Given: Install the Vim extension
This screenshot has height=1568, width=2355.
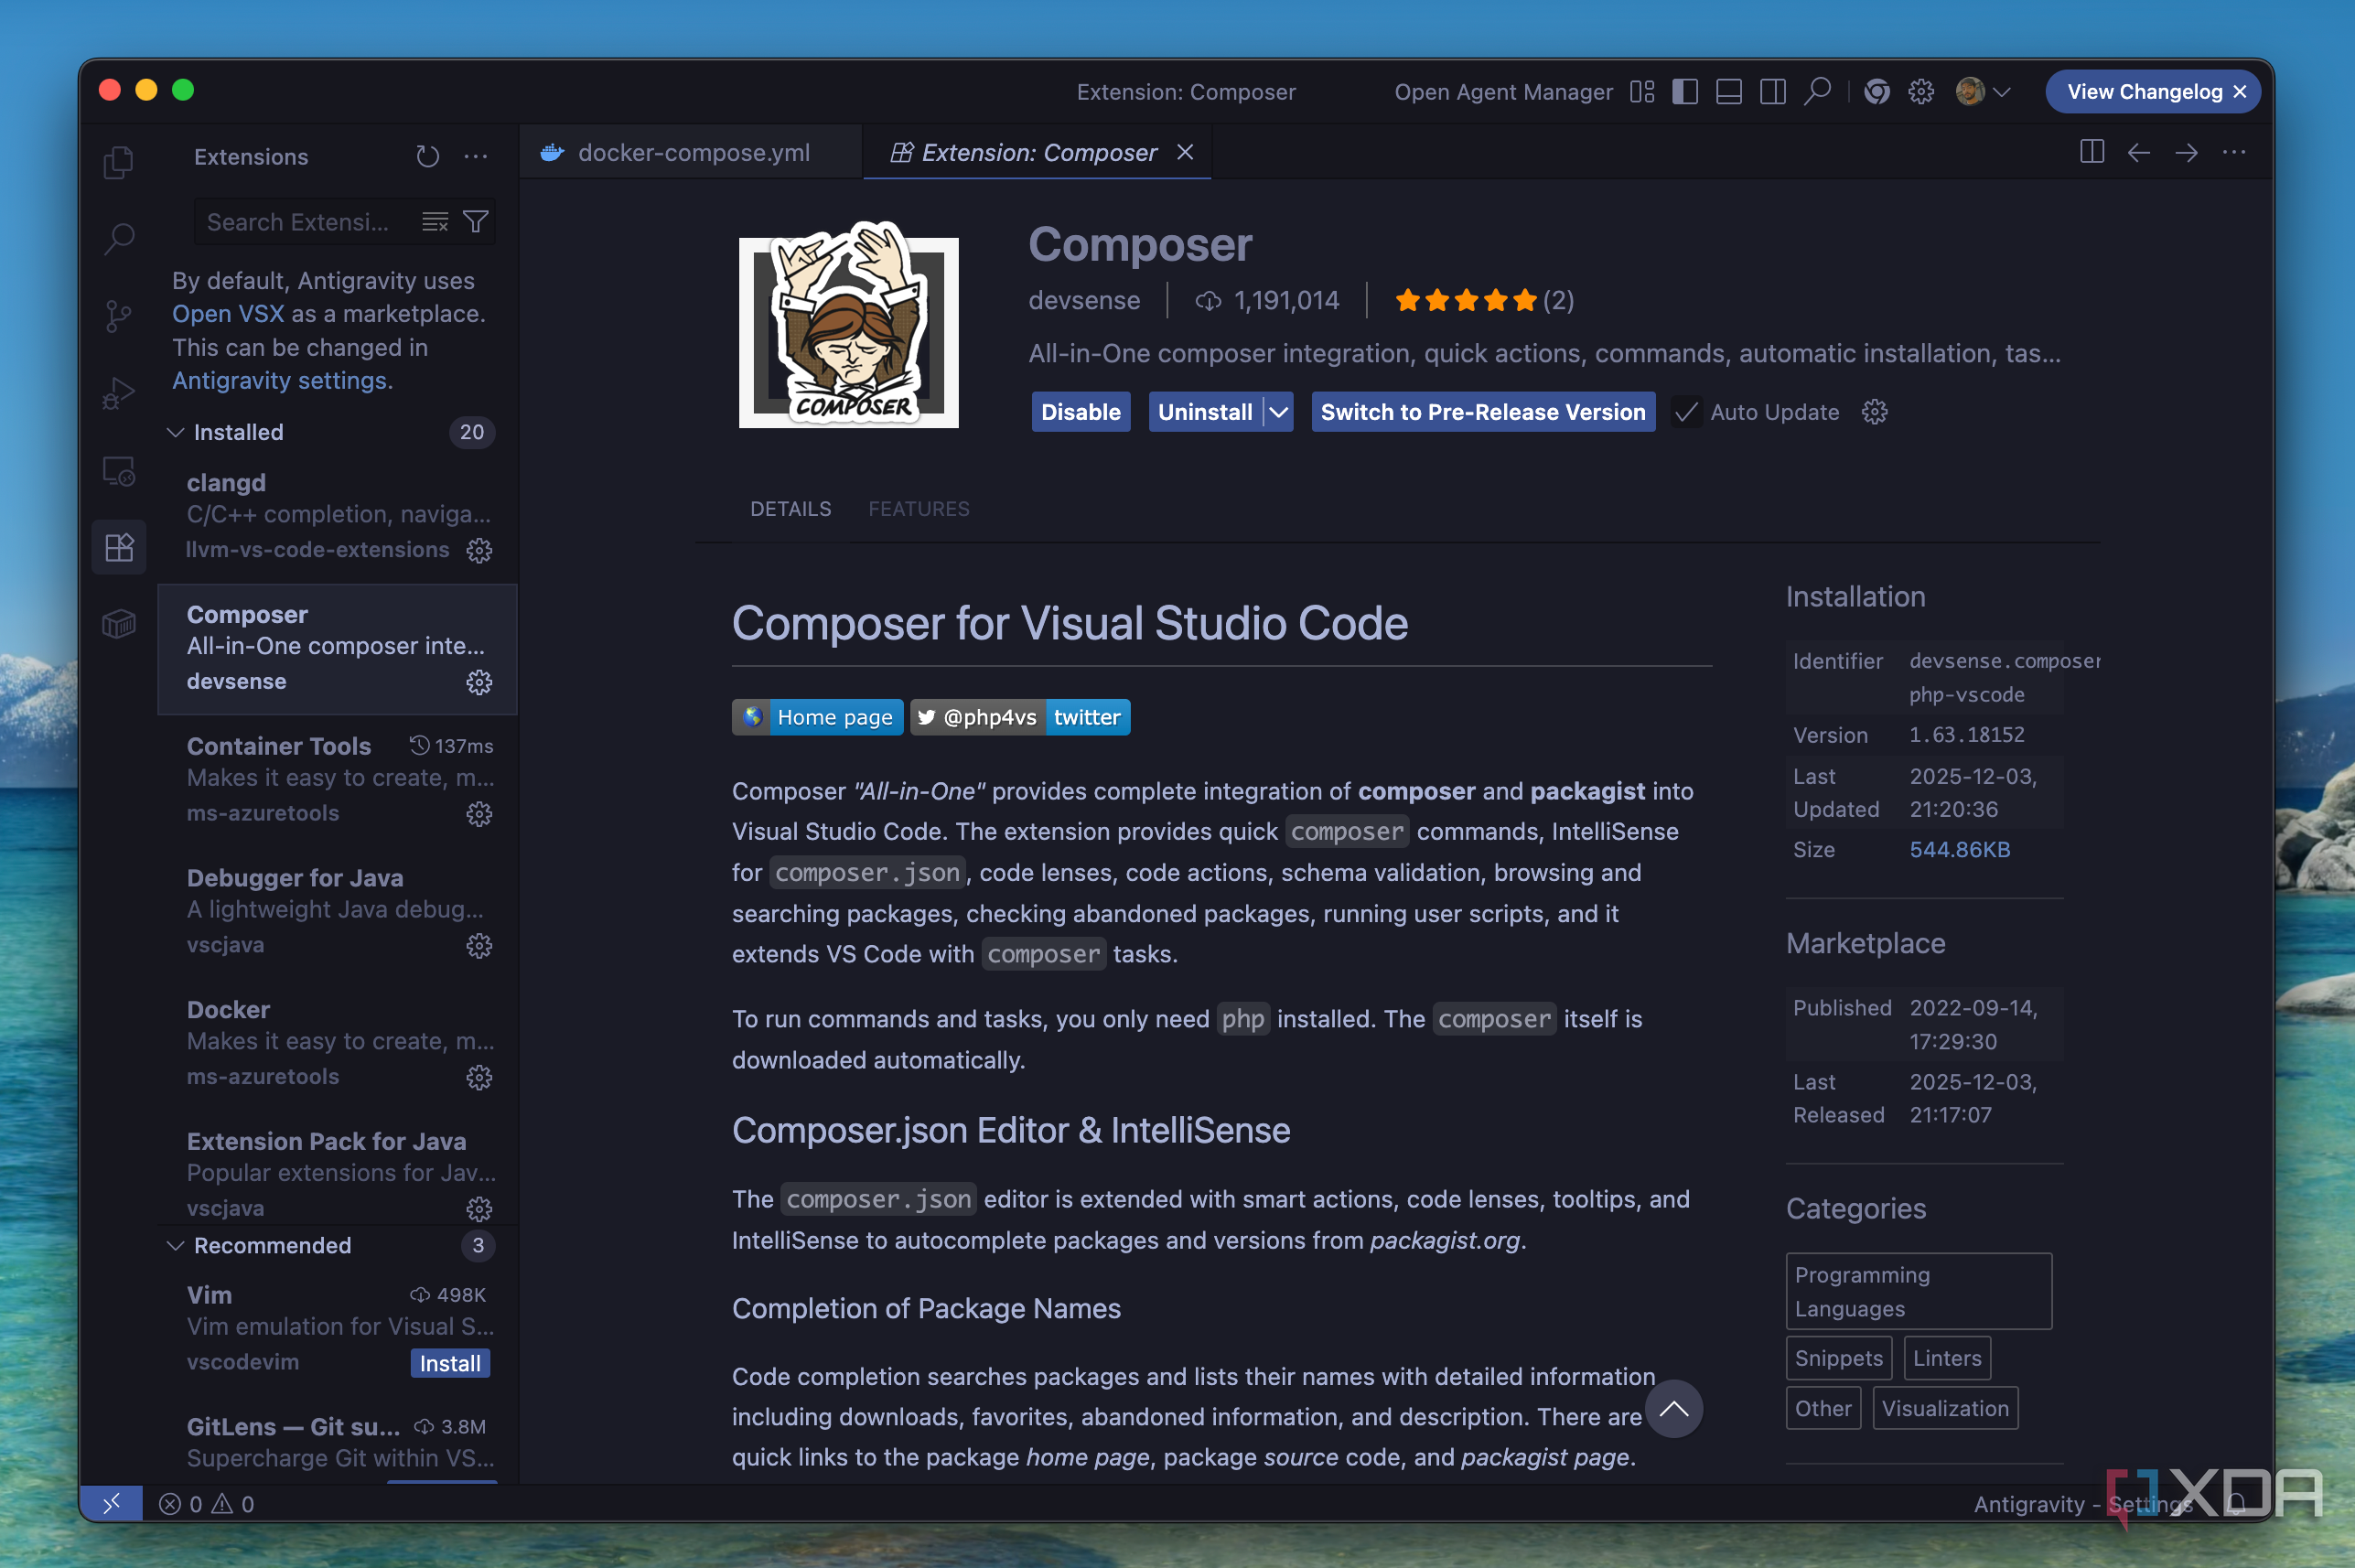Looking at the screenshot, I should pos(450,1363).
